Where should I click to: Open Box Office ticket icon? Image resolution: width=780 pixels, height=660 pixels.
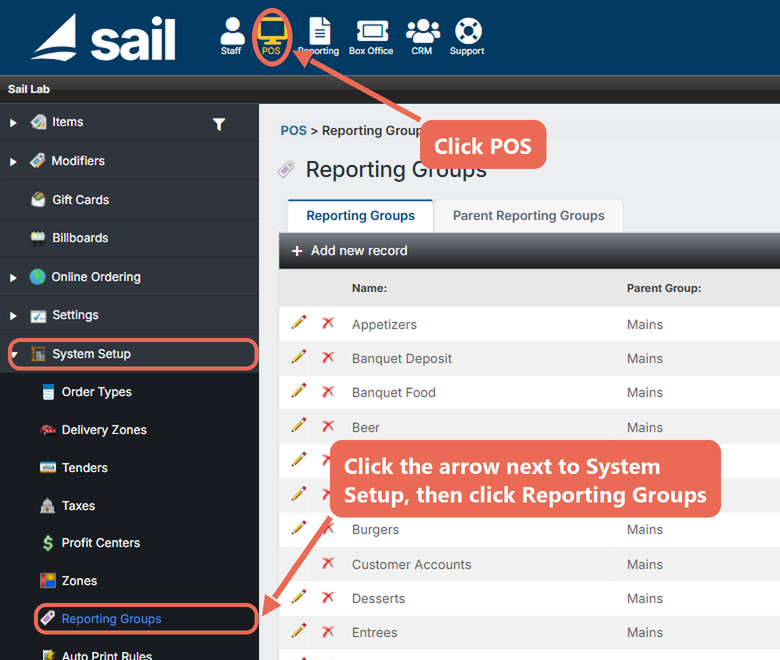(x=371, y=36)
